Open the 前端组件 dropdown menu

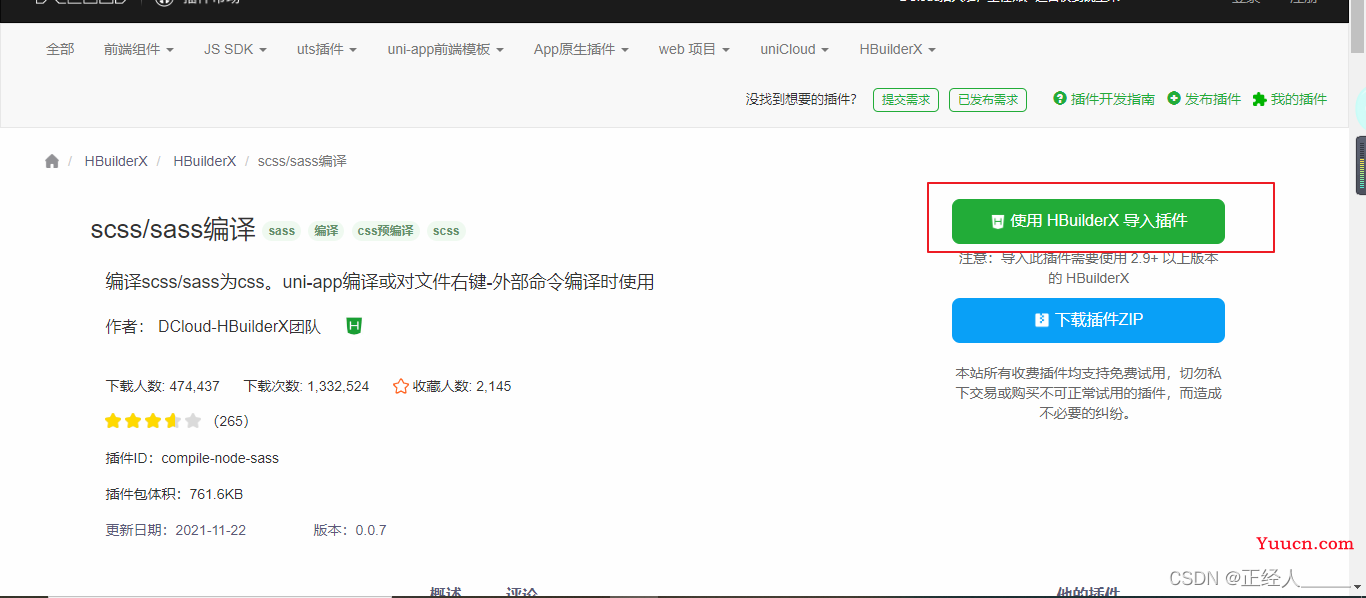(139, 49)
